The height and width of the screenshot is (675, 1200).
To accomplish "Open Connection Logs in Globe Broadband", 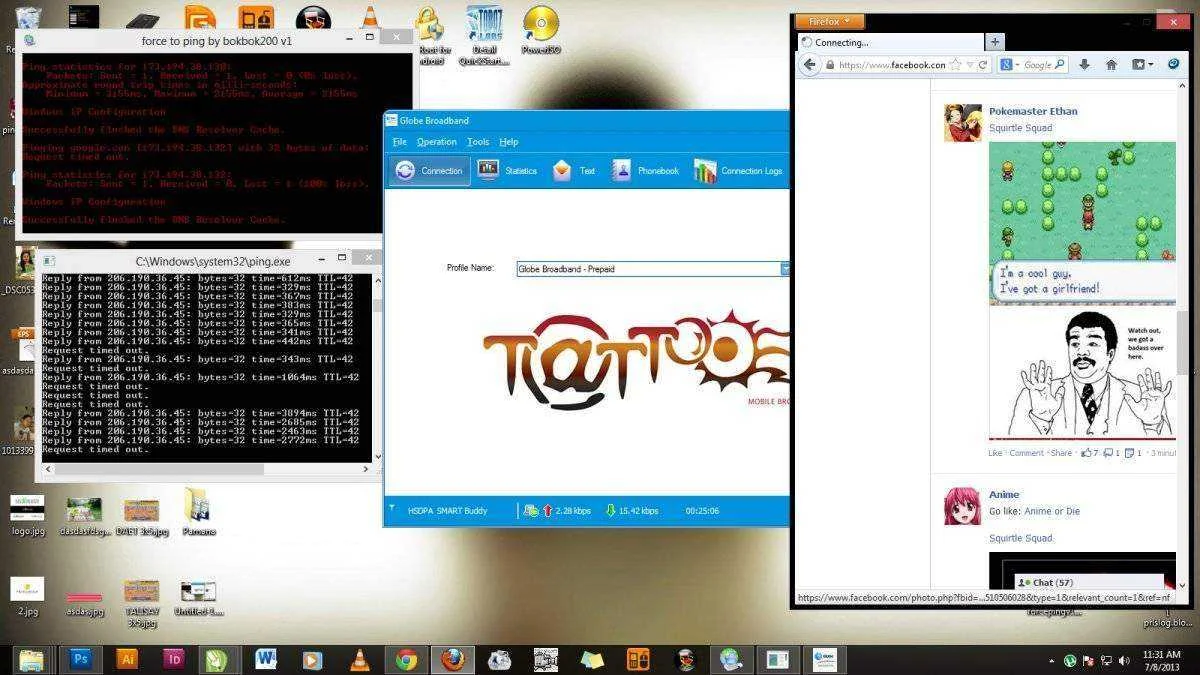I will pyautogui.click(x=739, y=171).
